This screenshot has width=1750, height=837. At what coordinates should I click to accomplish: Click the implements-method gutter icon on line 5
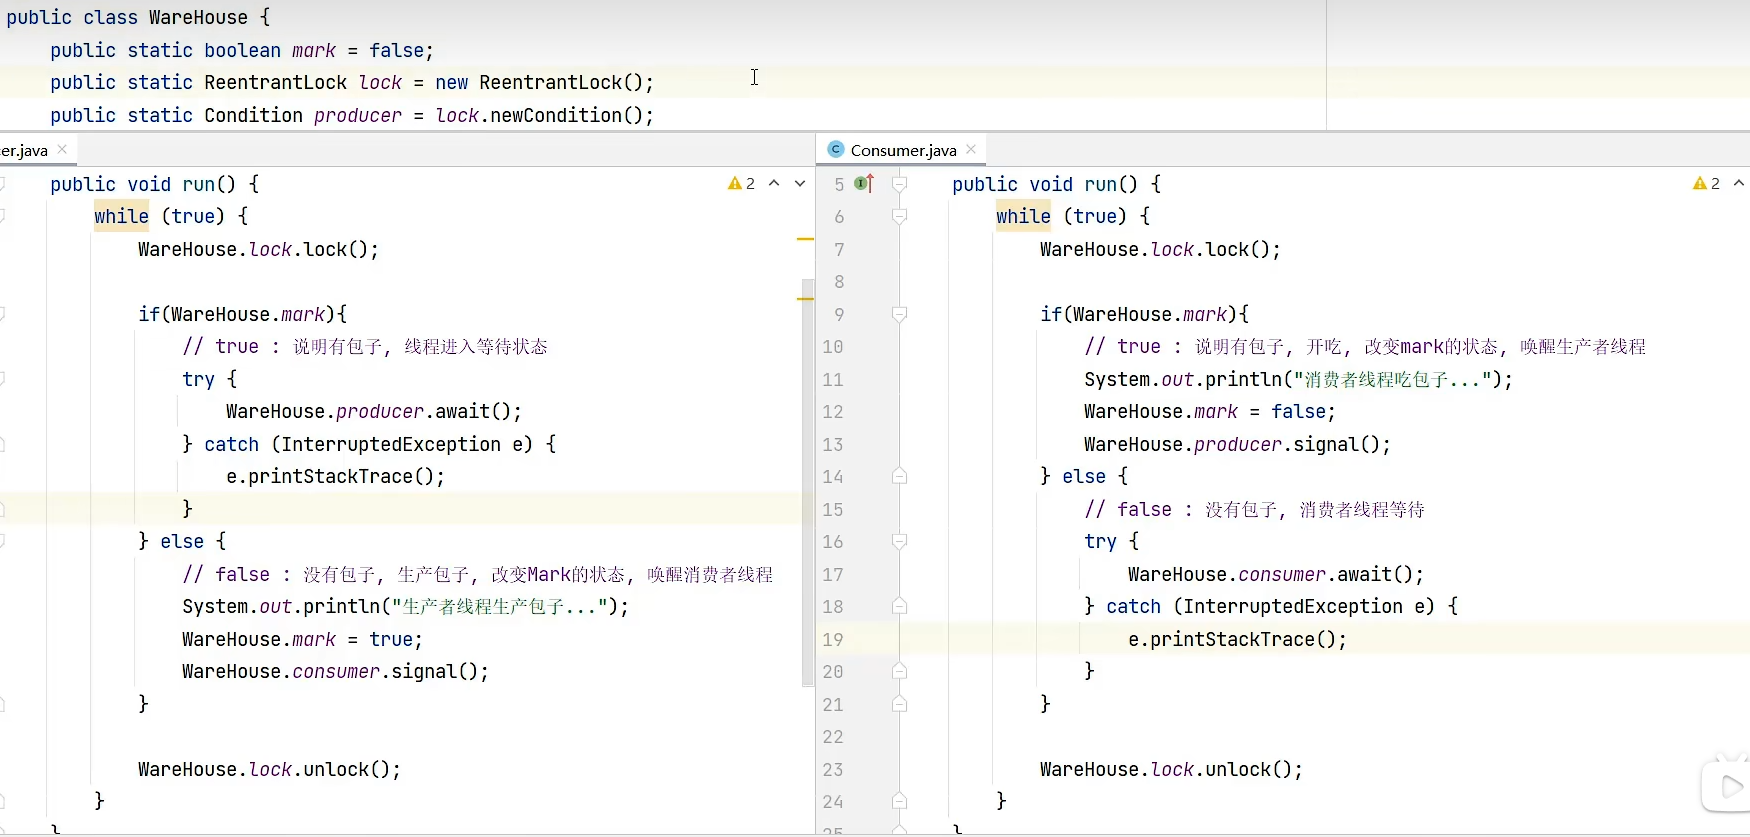pos(864,183)
